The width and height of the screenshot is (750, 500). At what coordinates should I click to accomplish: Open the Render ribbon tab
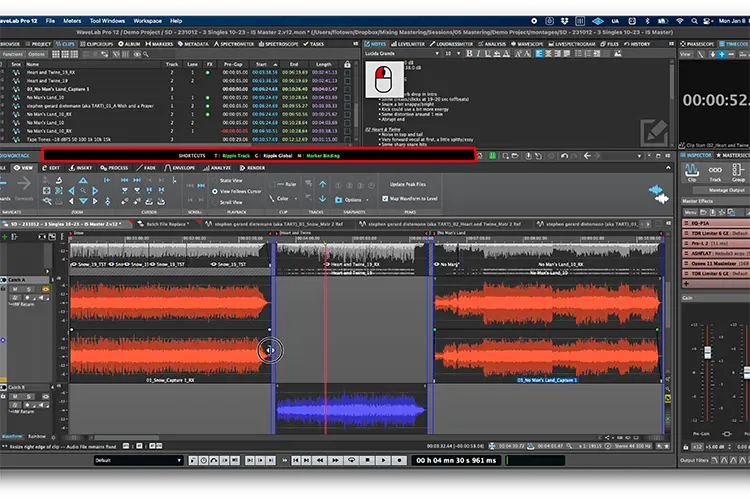(253, 168)
